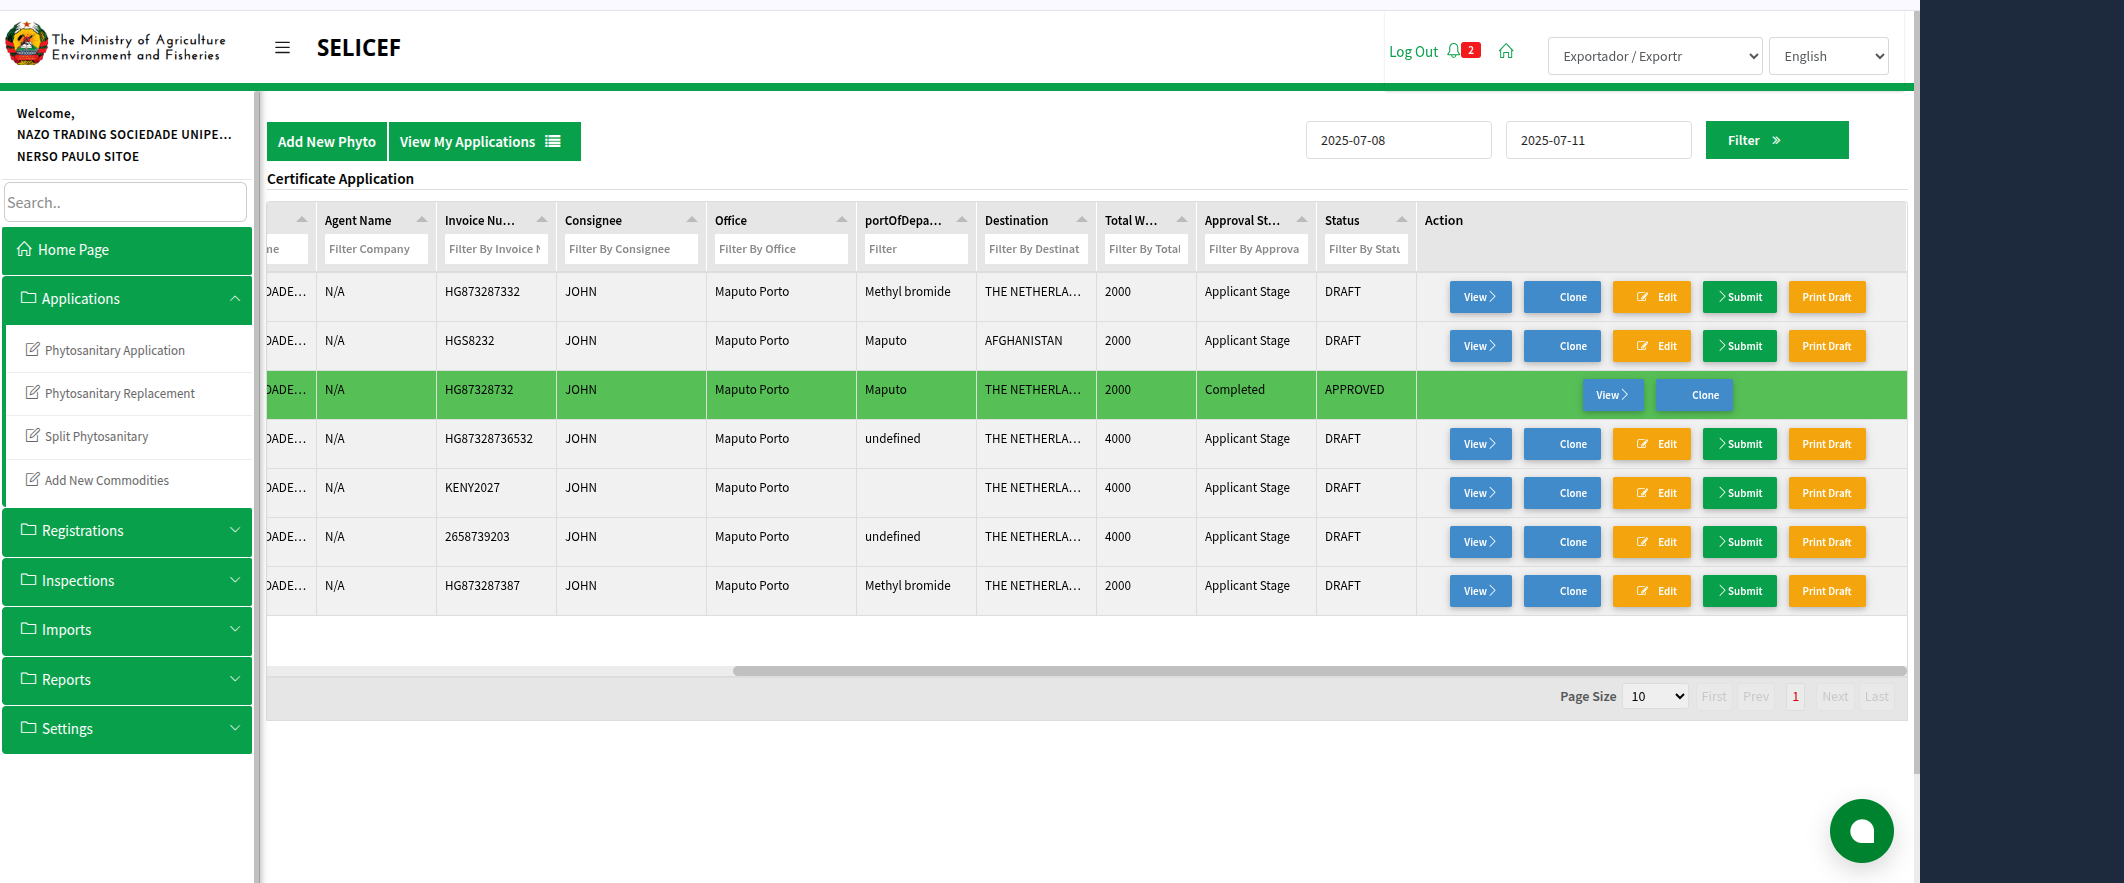Expand the Inspections sidebar section
The height and width of the screenshot is (883, 2124).
127,581
